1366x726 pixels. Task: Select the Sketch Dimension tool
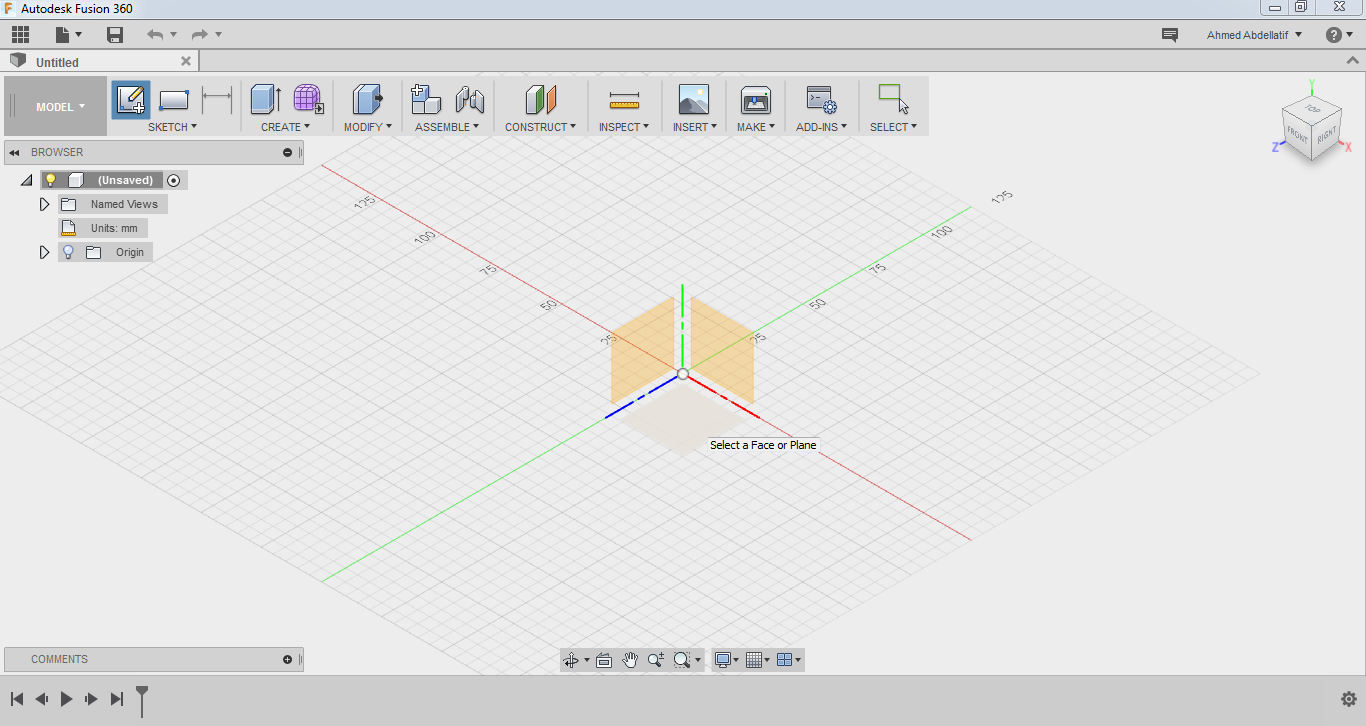click(x=217, y=100)
